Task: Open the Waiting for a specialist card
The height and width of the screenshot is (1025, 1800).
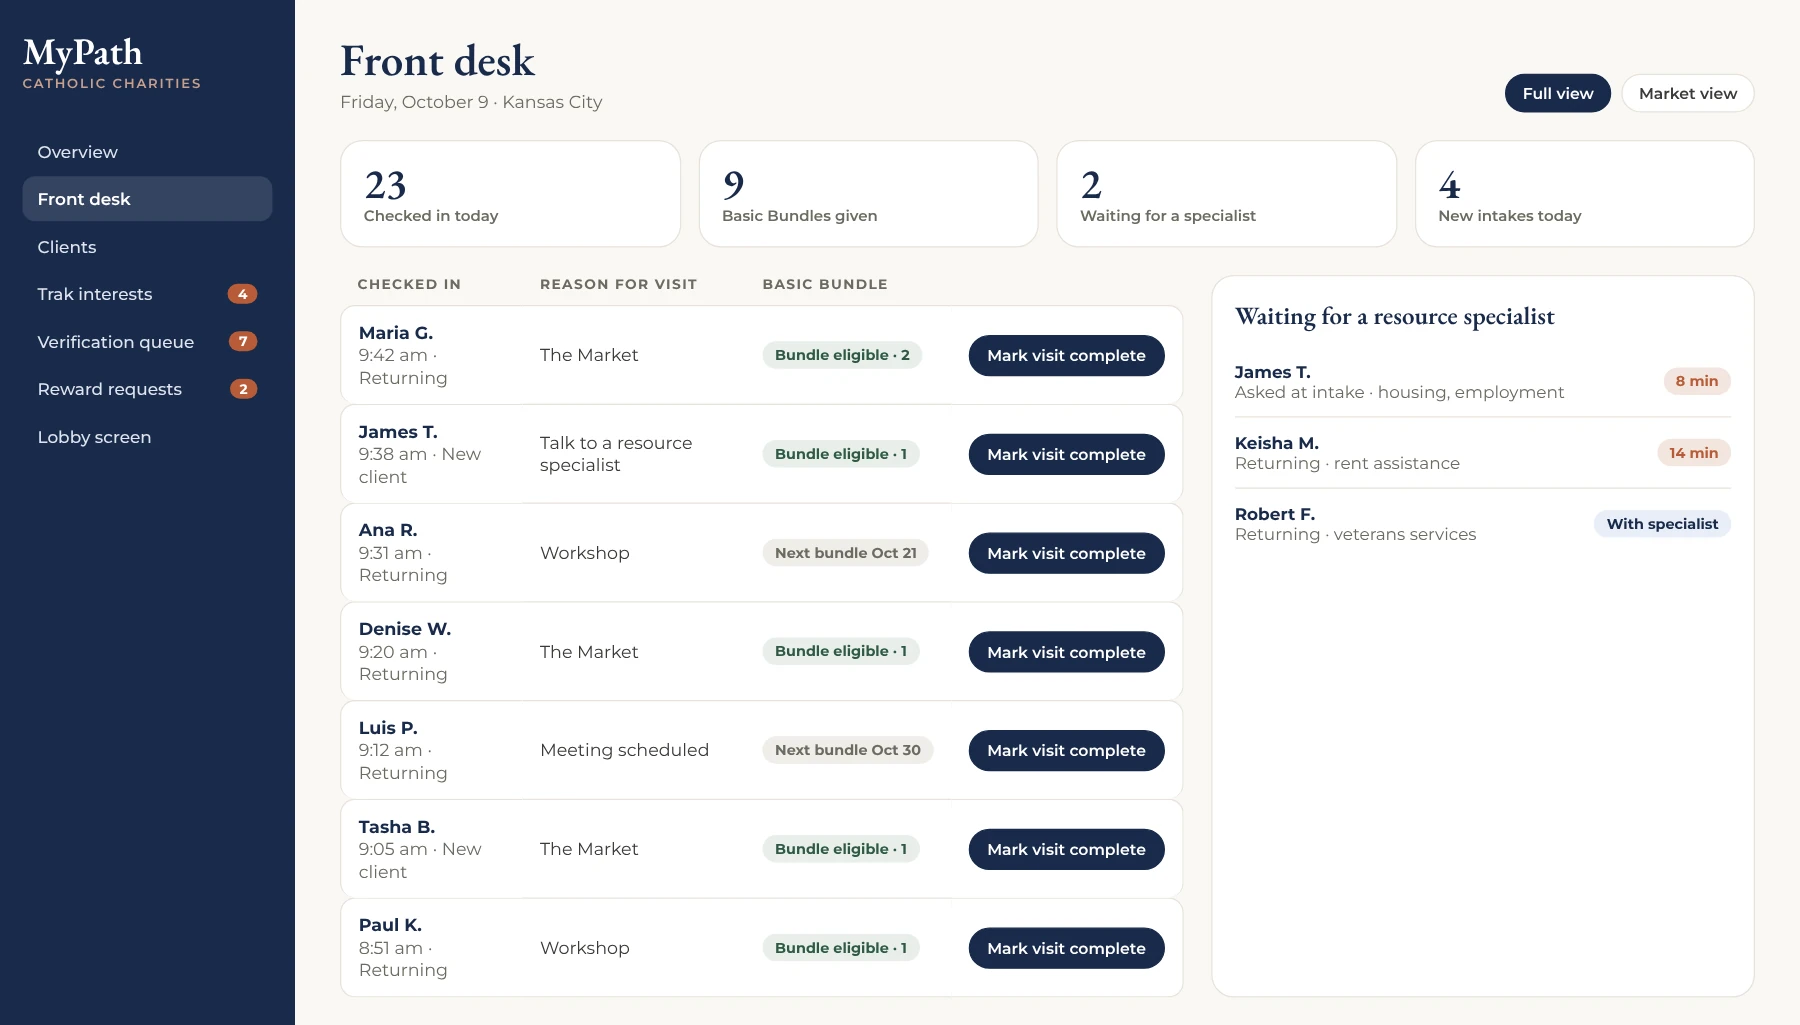Action: pos(1226,194)
